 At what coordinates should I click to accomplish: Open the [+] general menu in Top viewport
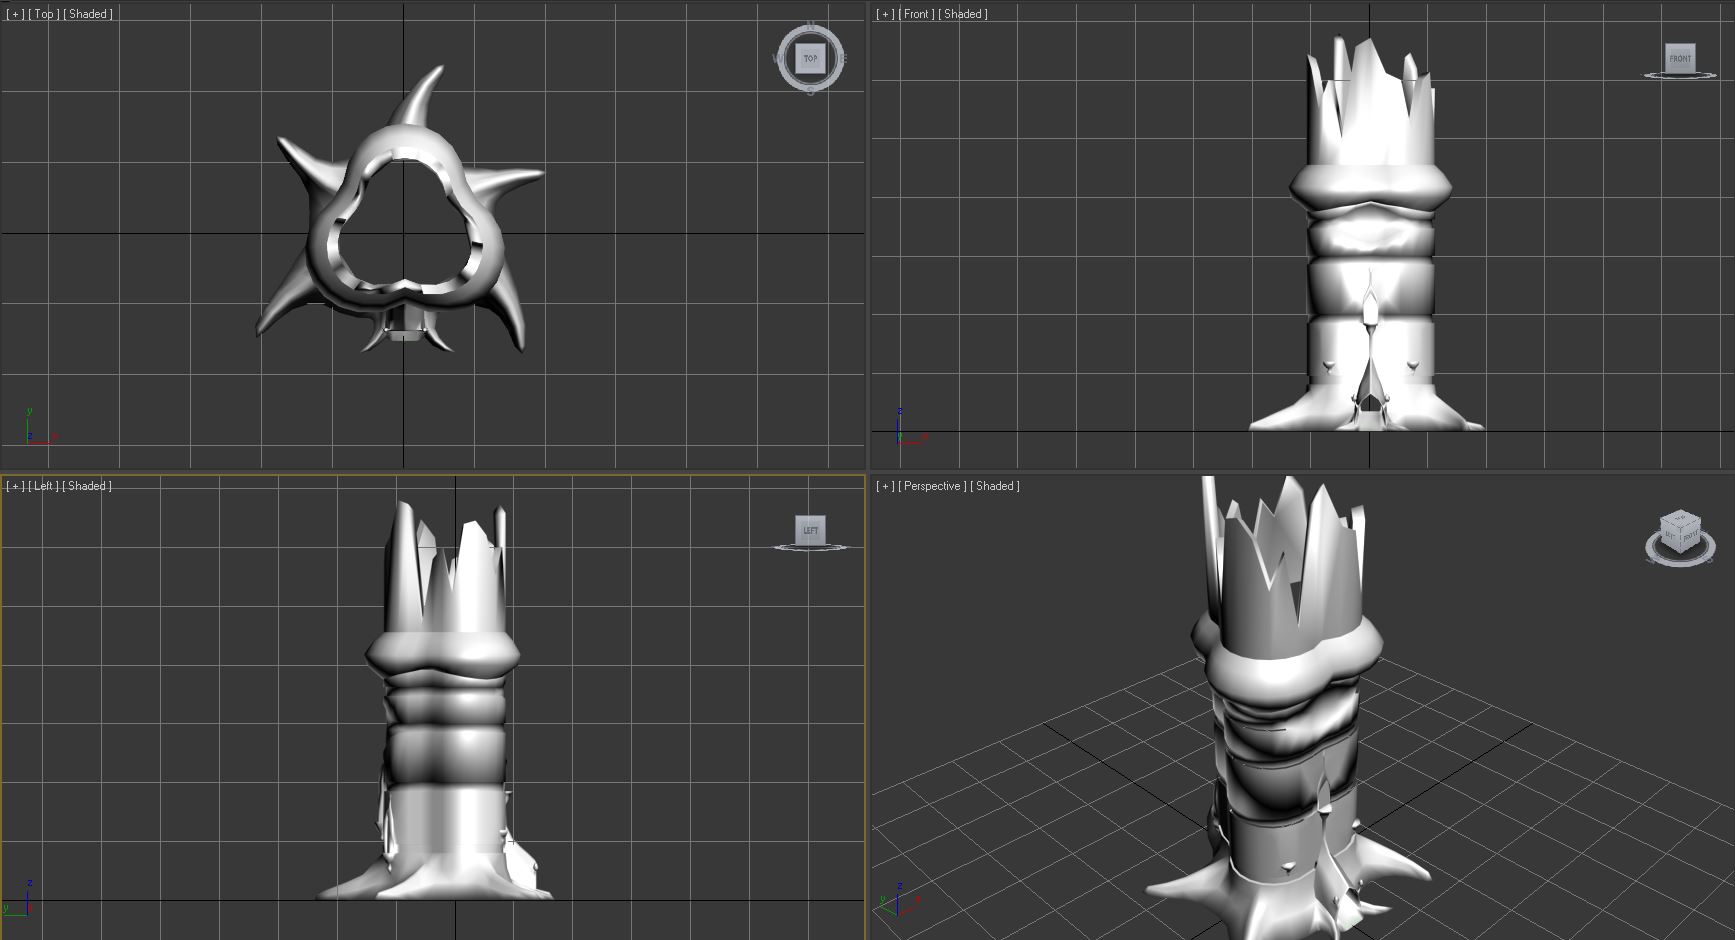[15, 14]
